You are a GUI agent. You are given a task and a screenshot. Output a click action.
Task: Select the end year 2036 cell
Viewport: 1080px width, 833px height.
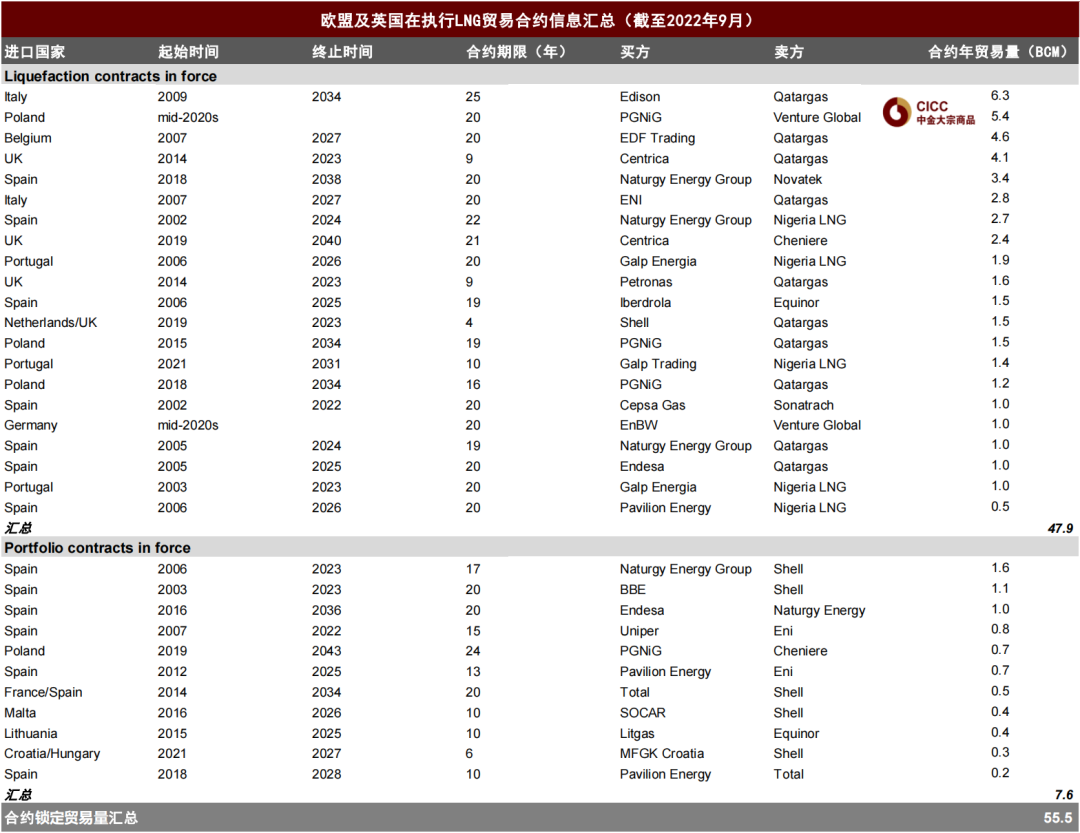pyautogui.click(x=326, y=610)
